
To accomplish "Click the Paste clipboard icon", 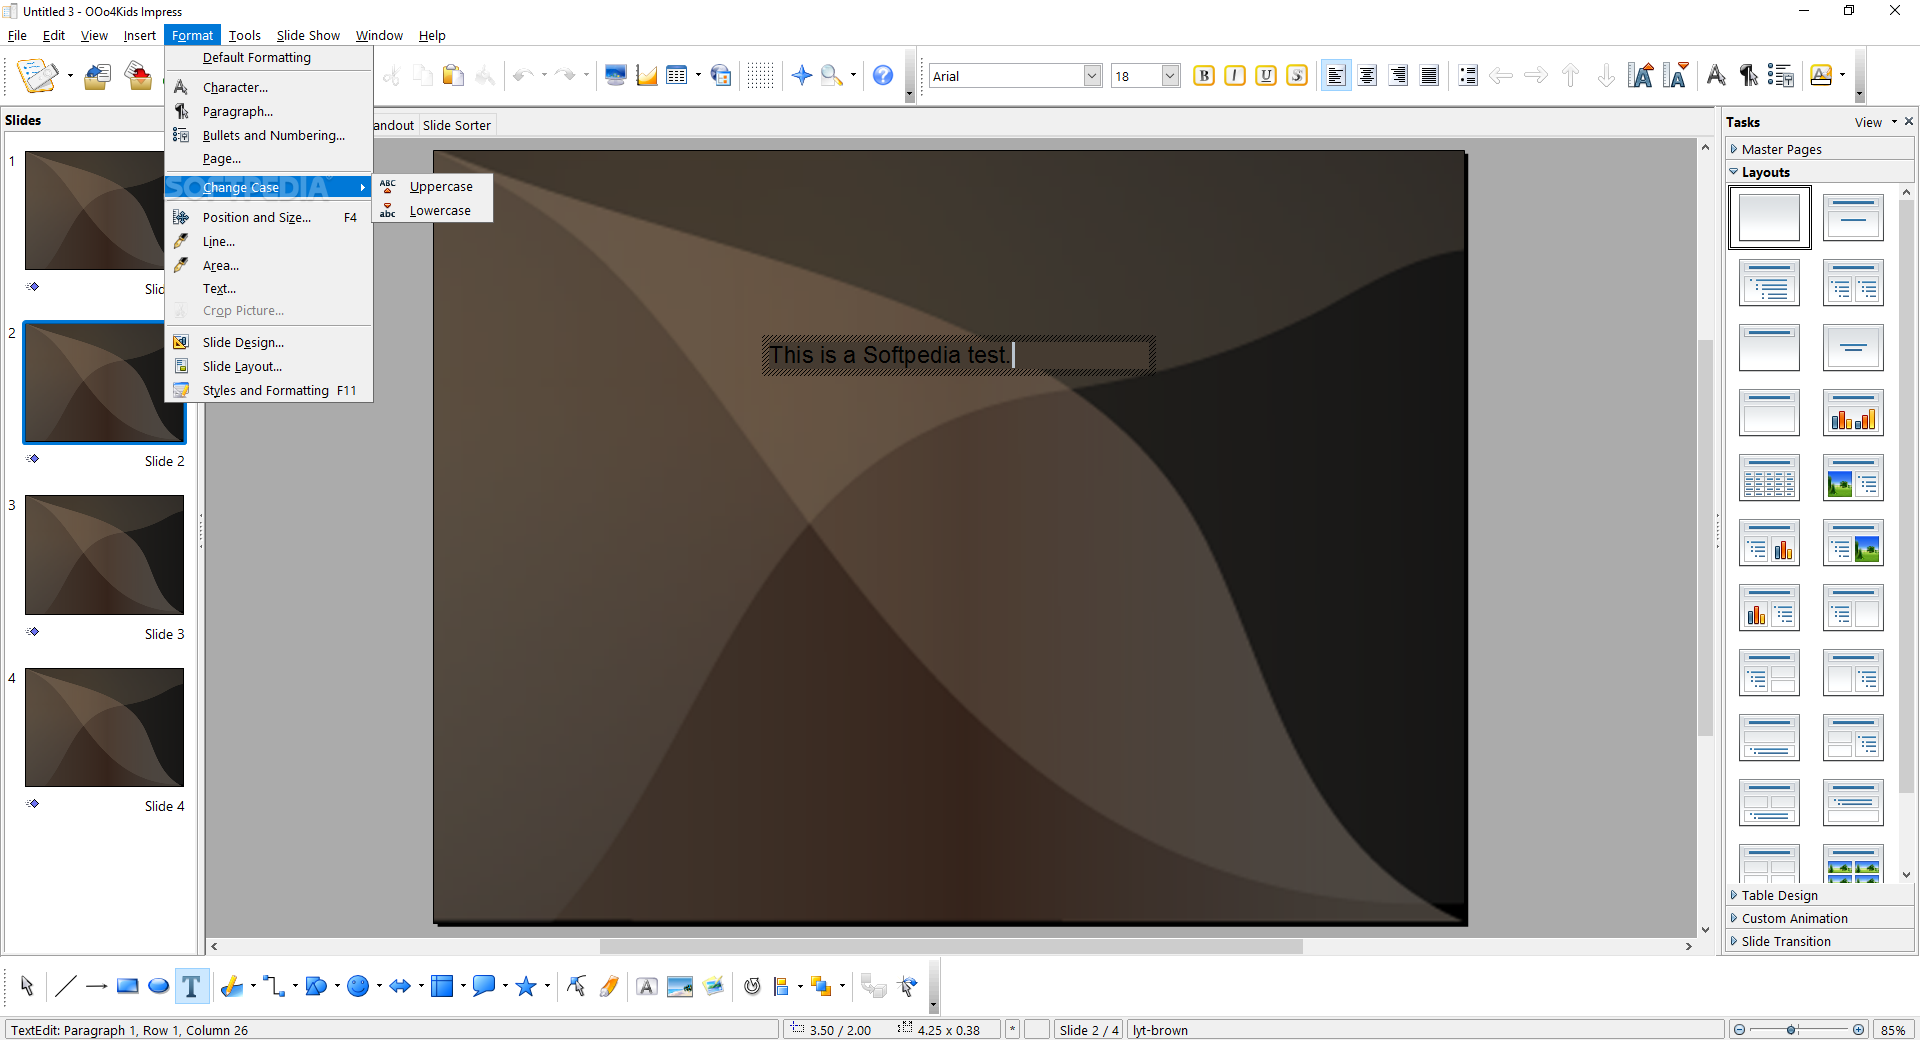I will tap(453, 75).
